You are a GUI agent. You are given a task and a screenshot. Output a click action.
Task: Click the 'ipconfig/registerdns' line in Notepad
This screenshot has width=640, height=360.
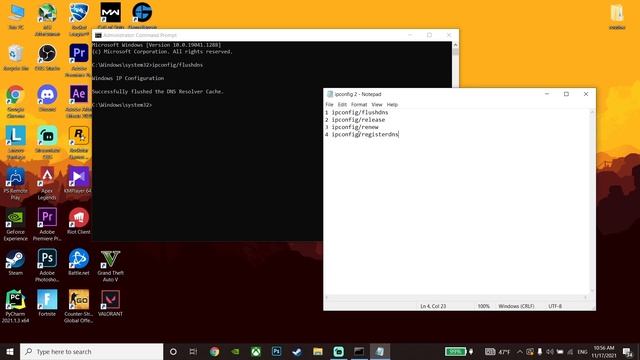pyautogui.click(x=365, y=134)
